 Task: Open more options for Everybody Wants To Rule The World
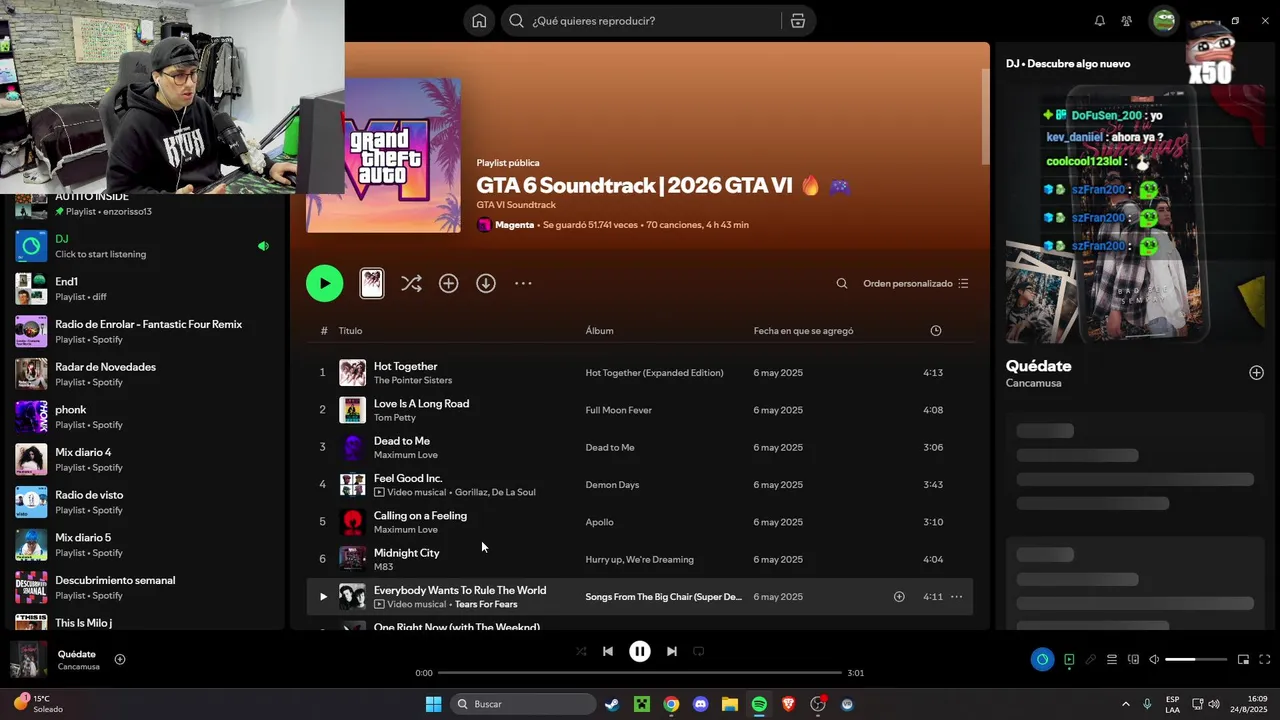[x=956, y=597]
